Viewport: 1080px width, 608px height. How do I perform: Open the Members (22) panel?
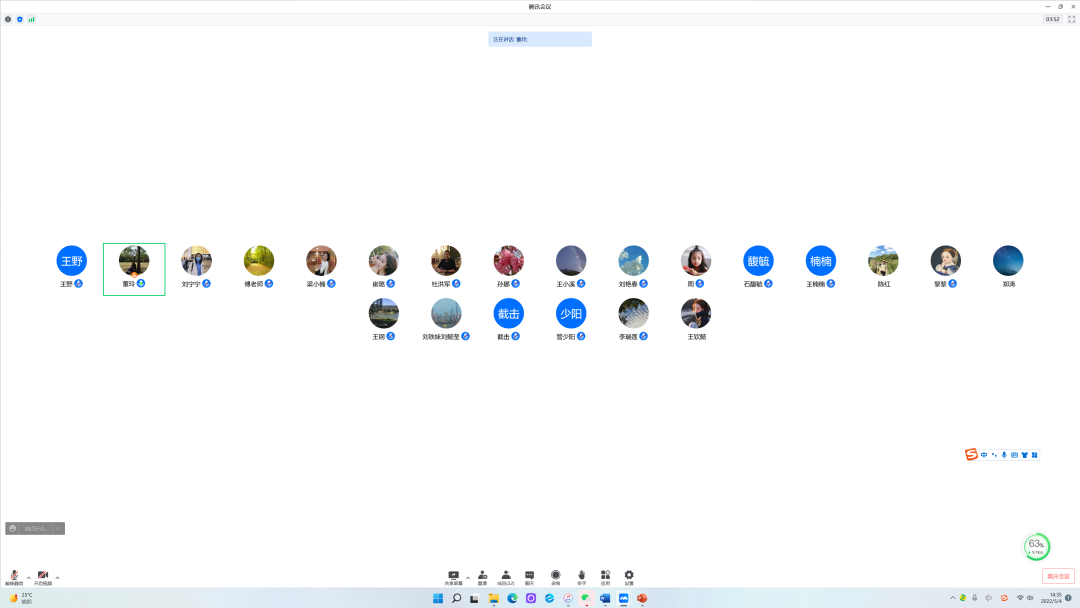506,576
